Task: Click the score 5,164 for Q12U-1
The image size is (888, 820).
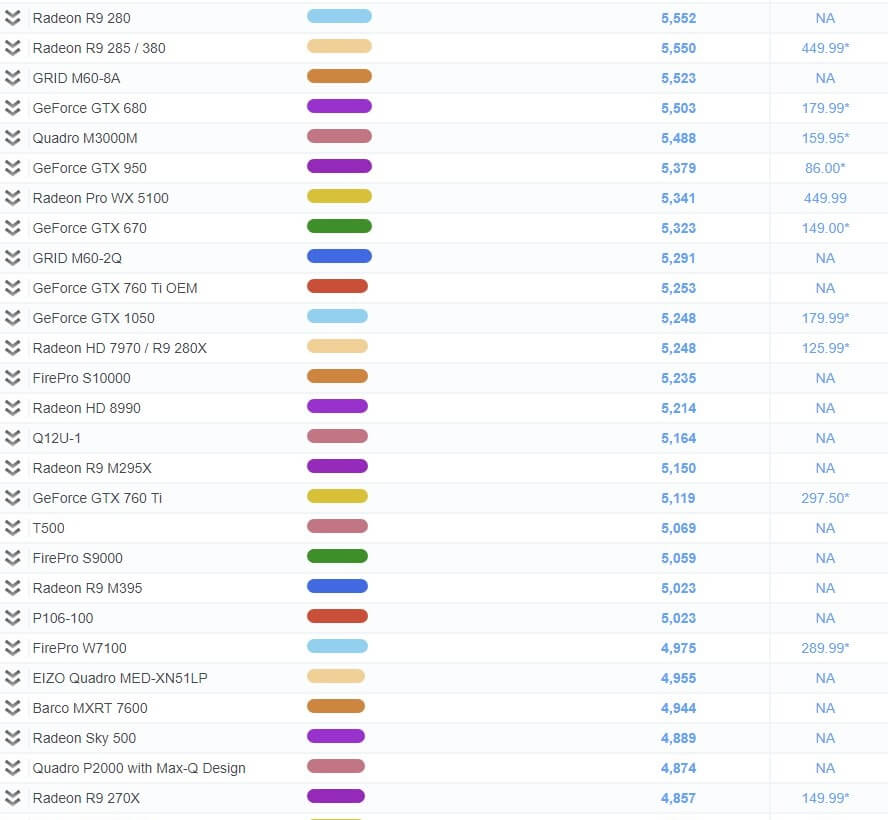Action: pyautogui.click(x=678, y=438)
